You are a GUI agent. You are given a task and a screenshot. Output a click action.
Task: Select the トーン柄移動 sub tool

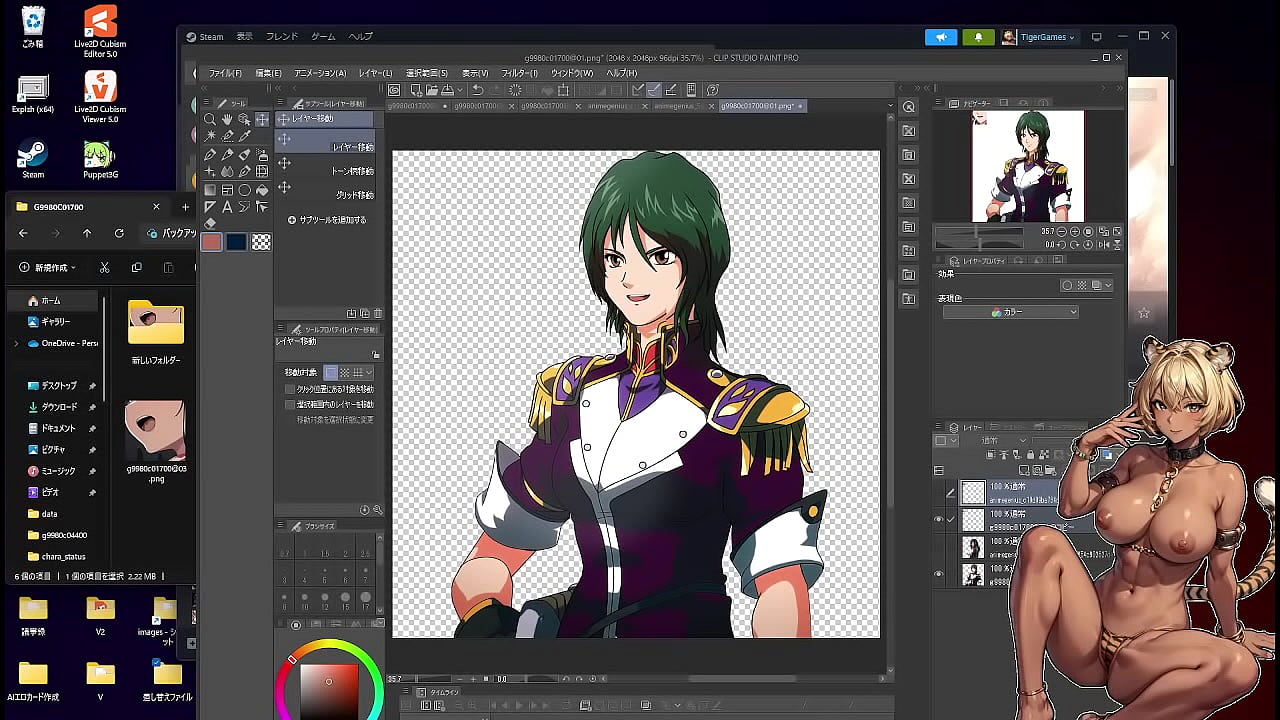[x=325, y=166]
